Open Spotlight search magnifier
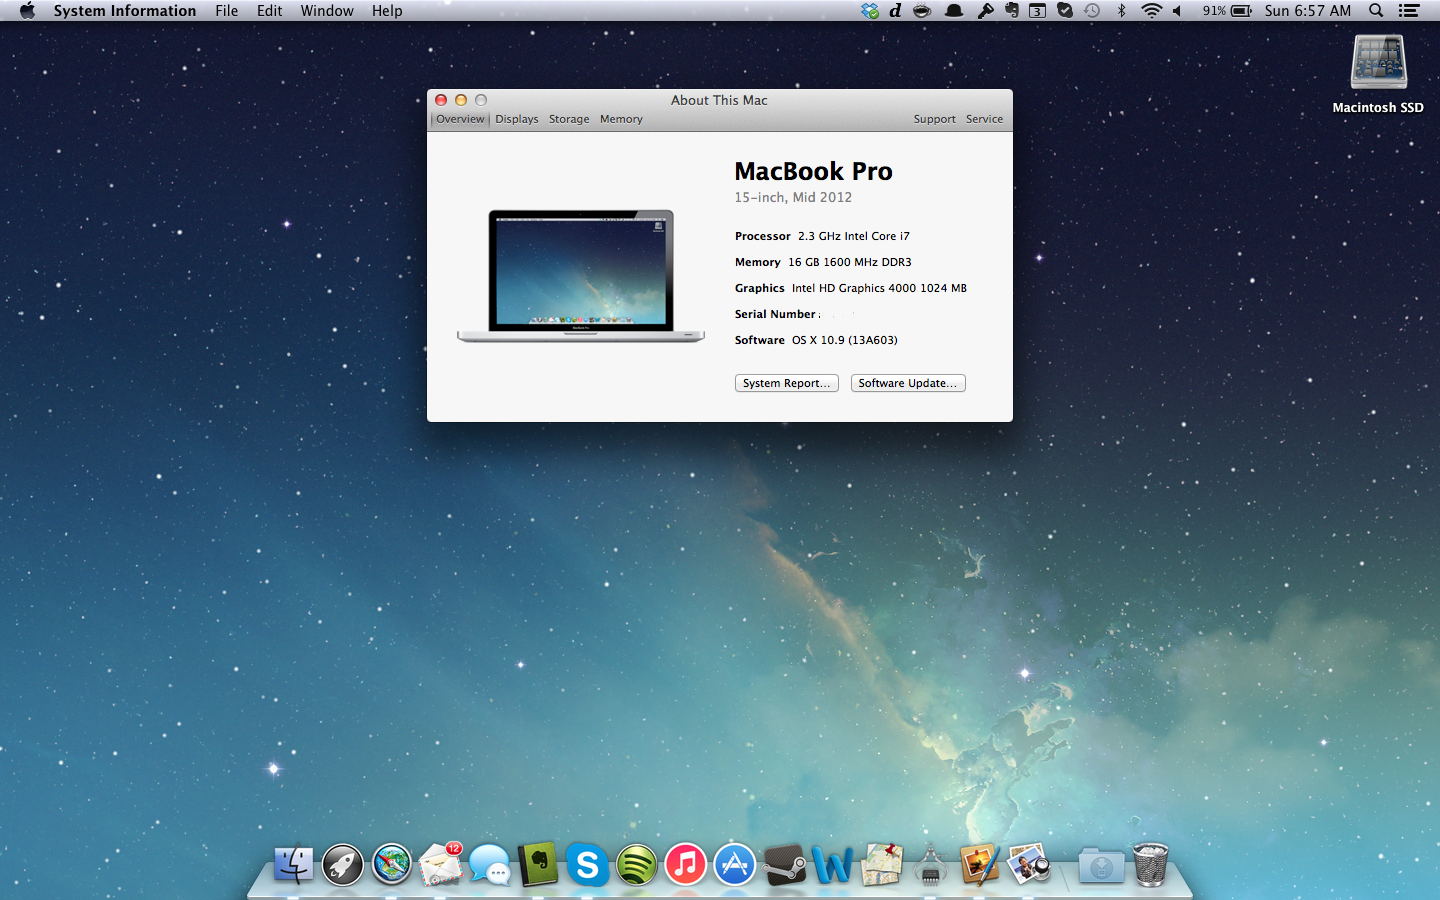The height and width of the screenshot is (900, 1440). tap(1376, 11)
